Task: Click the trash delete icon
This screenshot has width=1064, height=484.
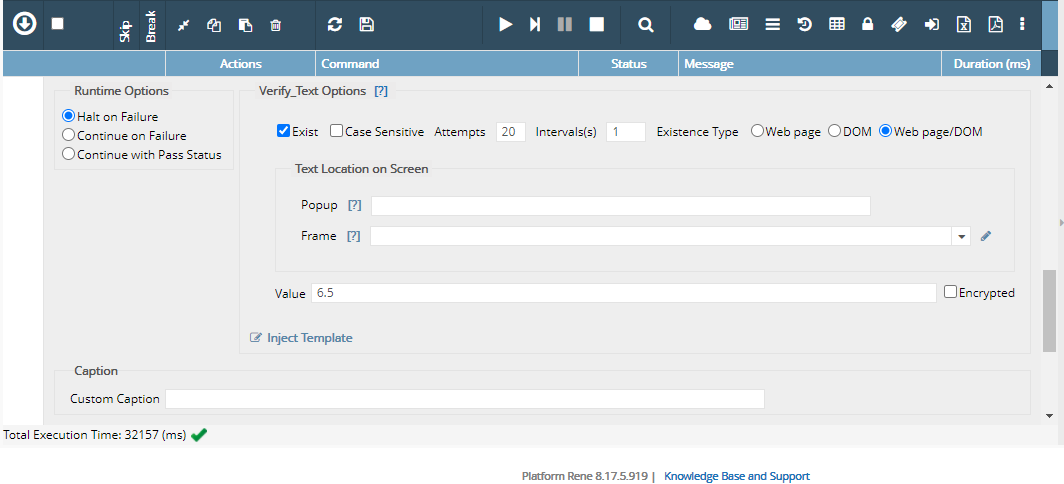Action: (276, 25)
